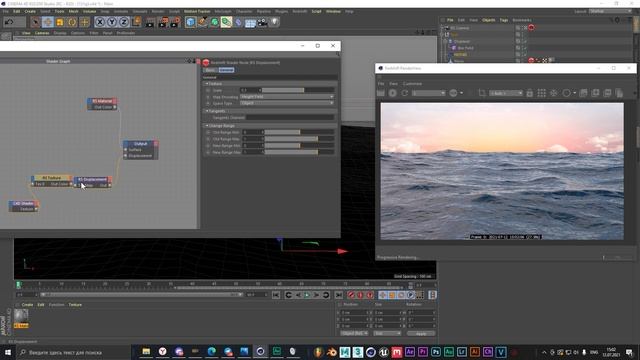Image resolution: width=640 pixels, height=360 pixels.
Task: Click the snapshot save icon in RenderView
Action: (x=583, y=93)
